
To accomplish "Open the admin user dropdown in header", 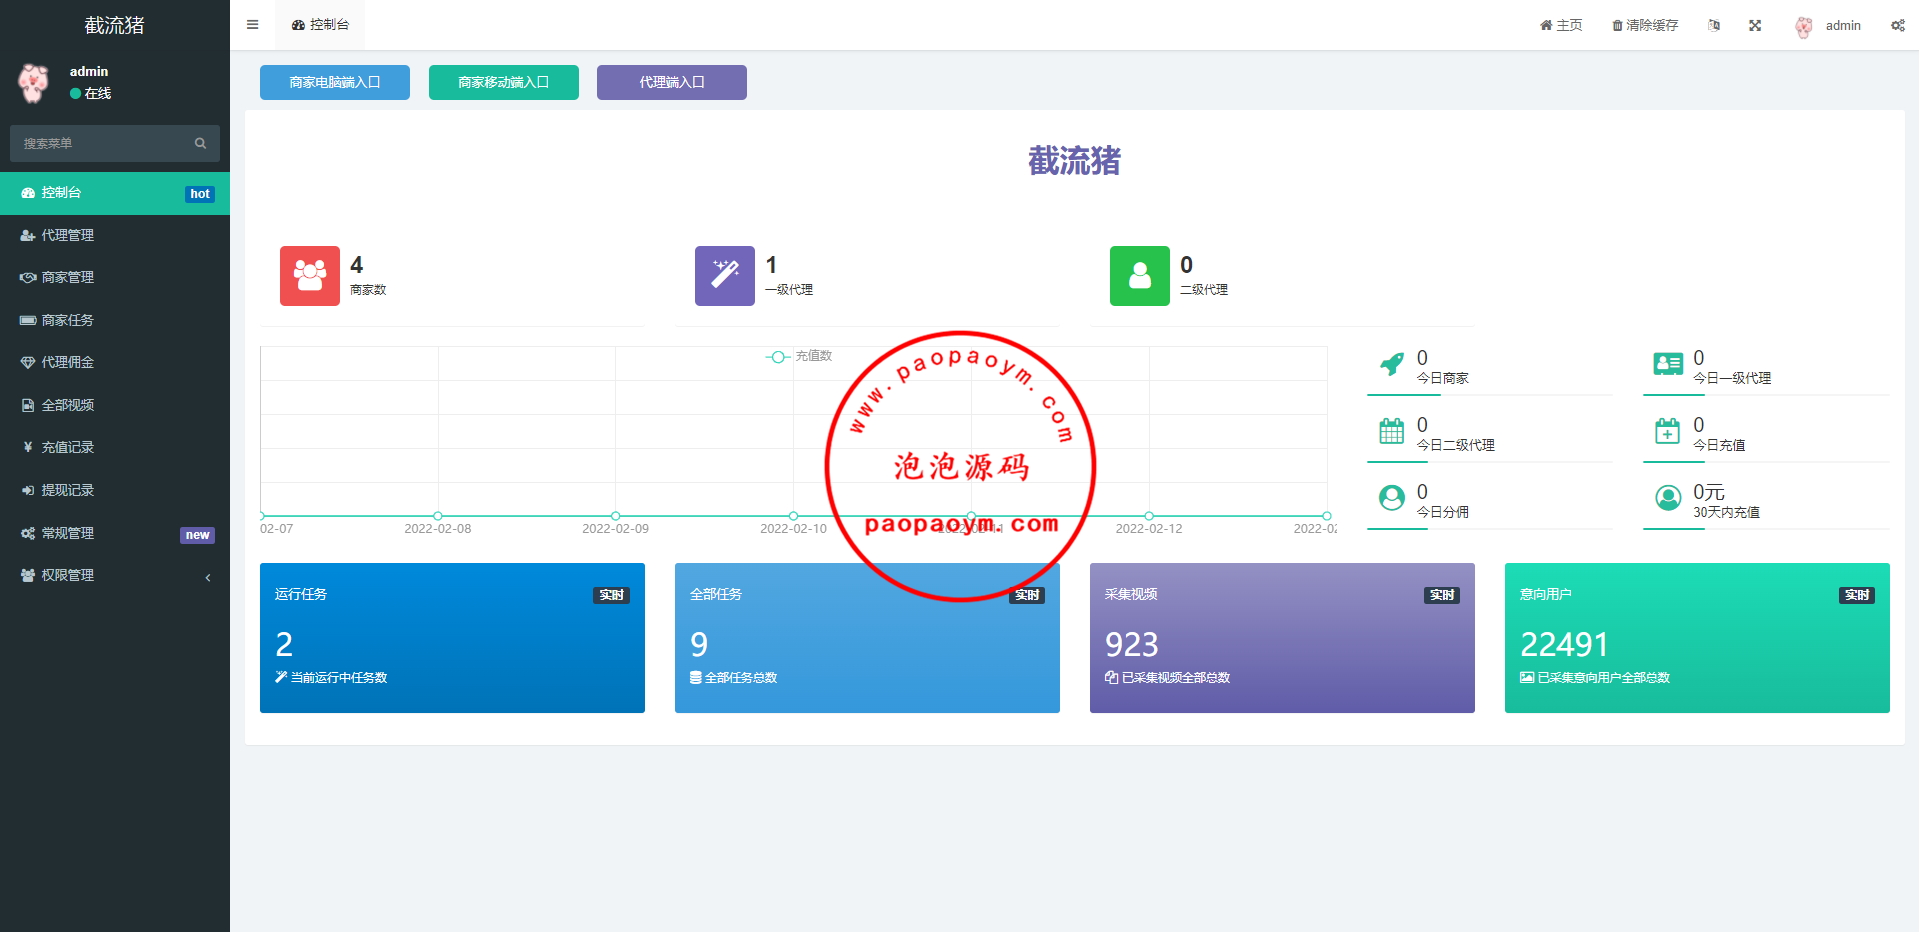I will pos(1829,25).
